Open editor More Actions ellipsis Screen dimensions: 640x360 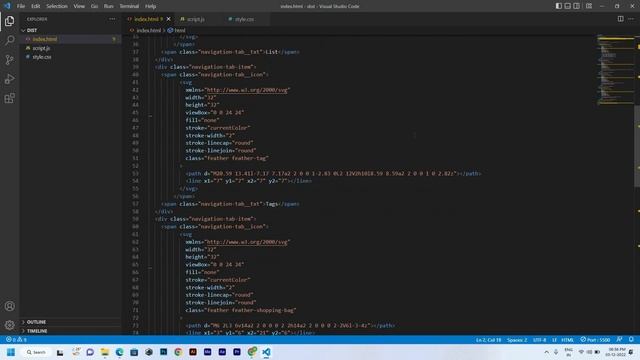coord(631,19)
